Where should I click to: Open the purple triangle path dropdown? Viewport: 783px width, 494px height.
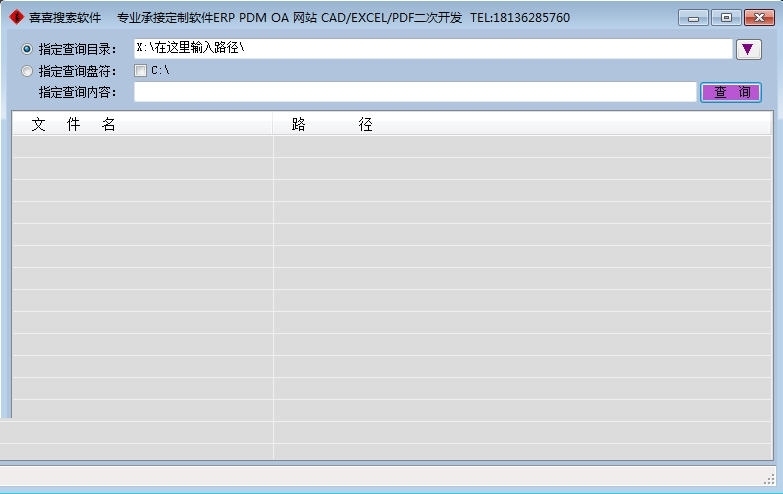tap(748, 49)
